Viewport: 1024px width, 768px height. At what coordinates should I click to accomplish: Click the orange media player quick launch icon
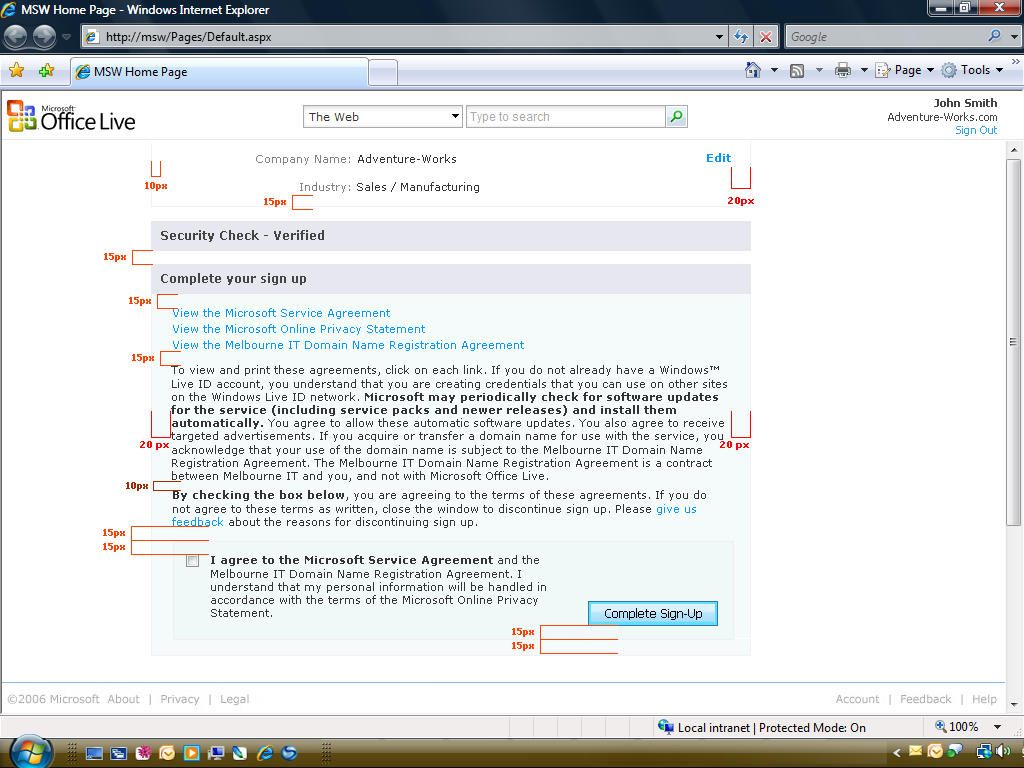click(191, 754)
